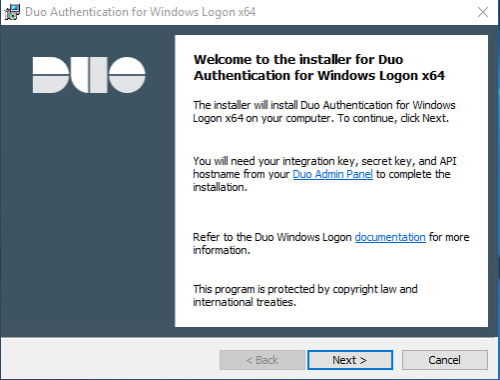Click the Cancel button
Viewport: 500px width, 380px height.
(445, 360)
